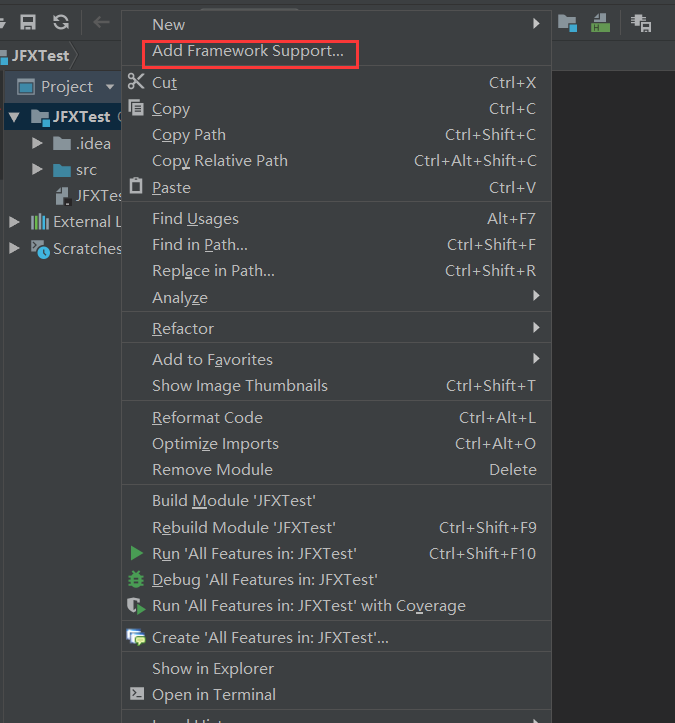Click the terminal icon beside Open in Terminal
This screenshot has width=675, height=723.
tap(136, 693)
